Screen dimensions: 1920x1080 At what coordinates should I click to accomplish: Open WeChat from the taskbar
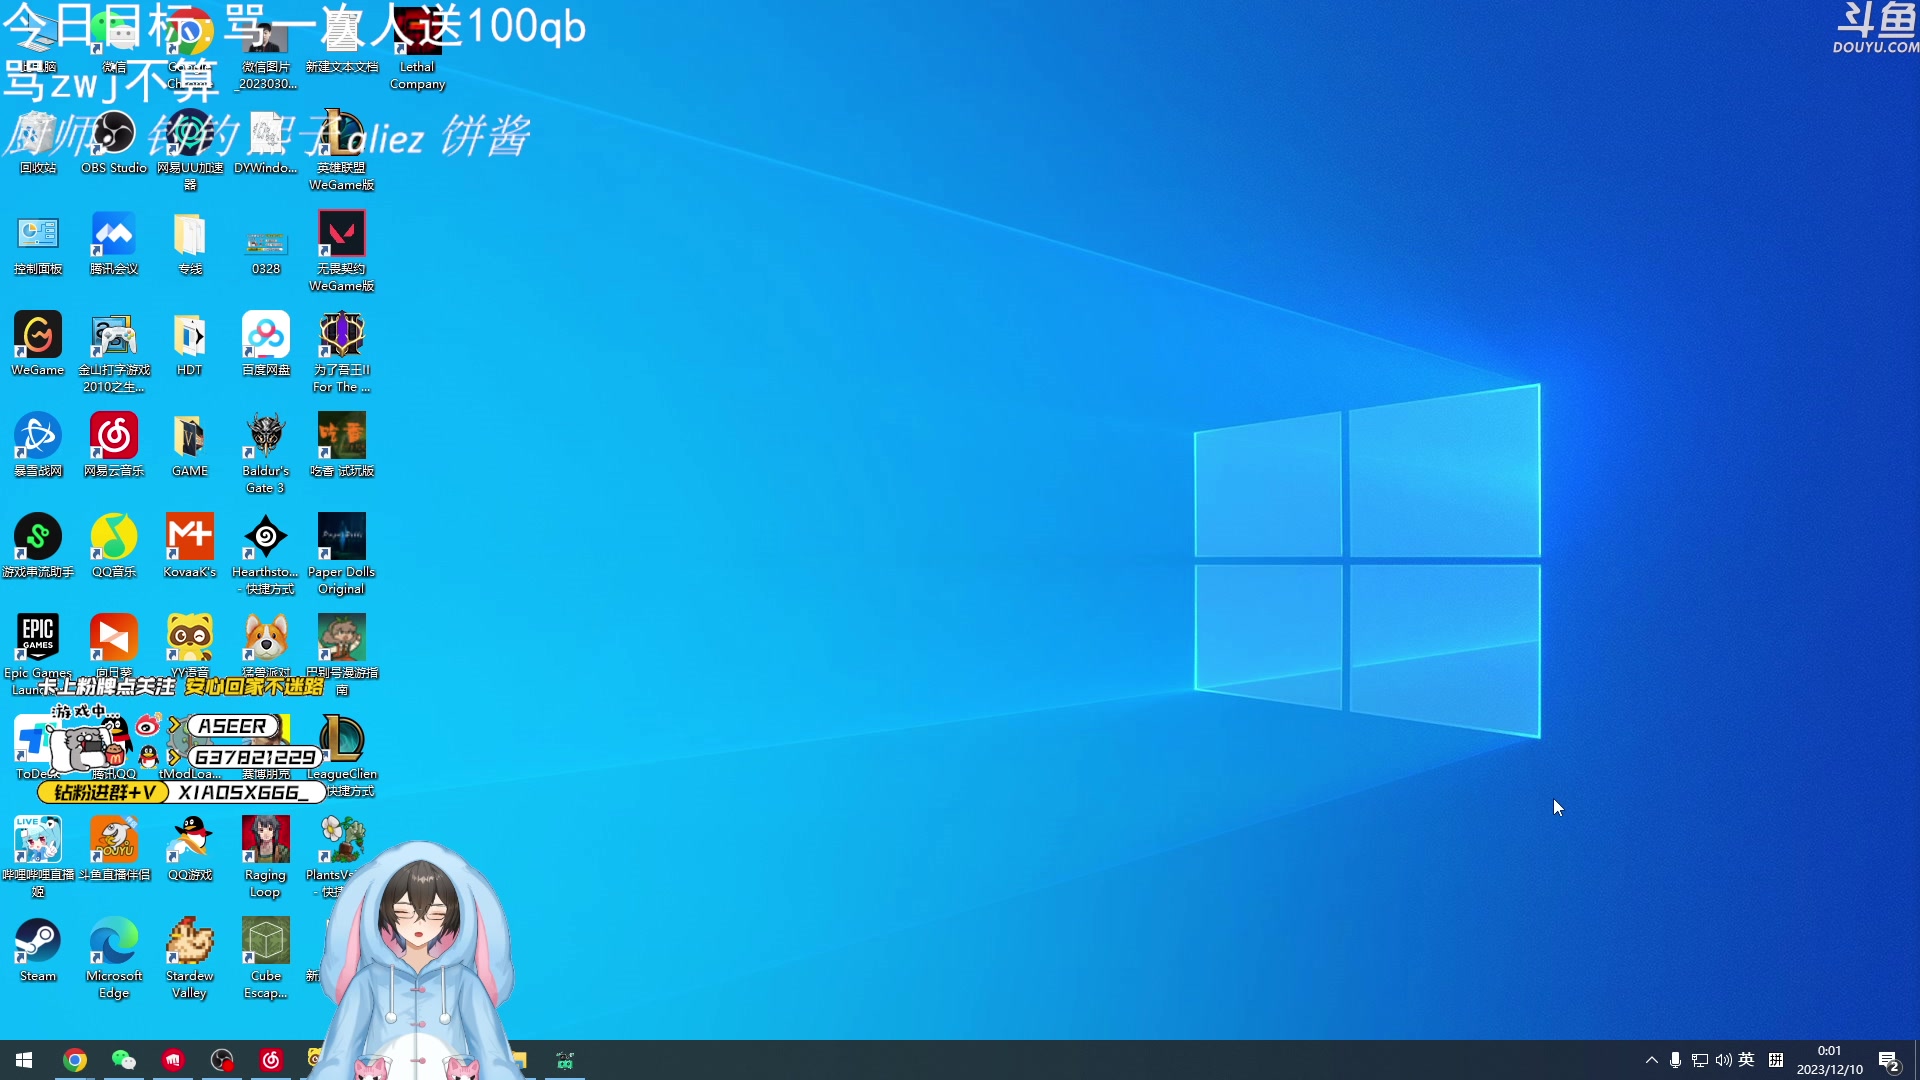(124, 1060)
